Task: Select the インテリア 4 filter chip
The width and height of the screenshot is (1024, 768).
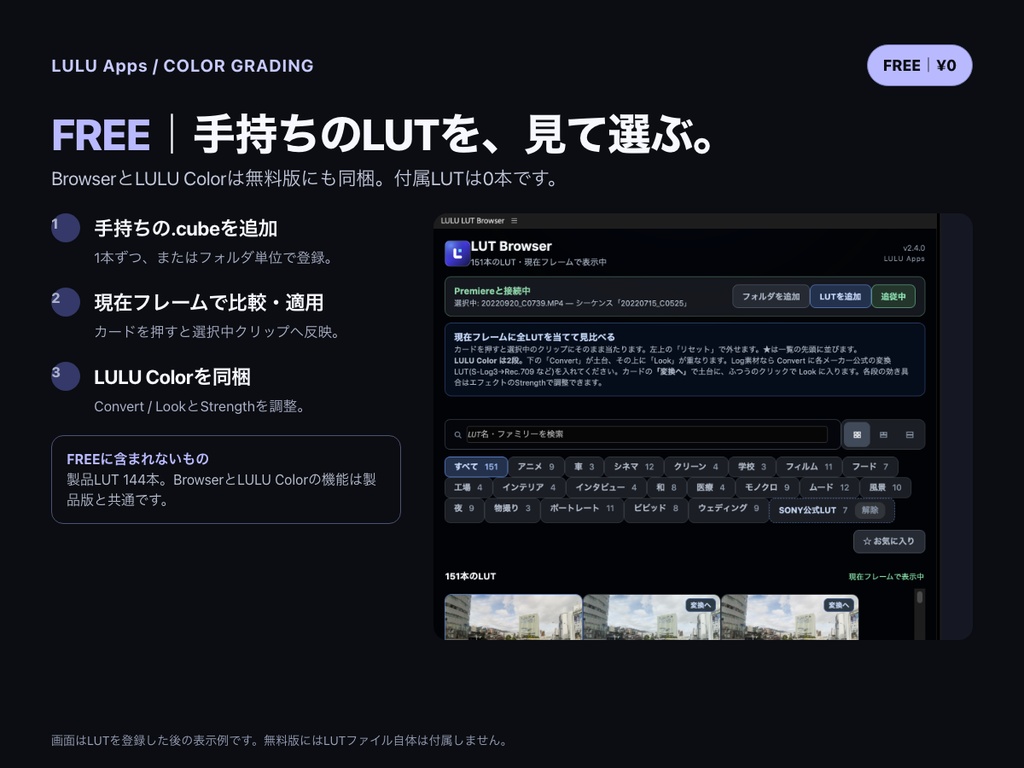Action: click(x=528, y=488)
